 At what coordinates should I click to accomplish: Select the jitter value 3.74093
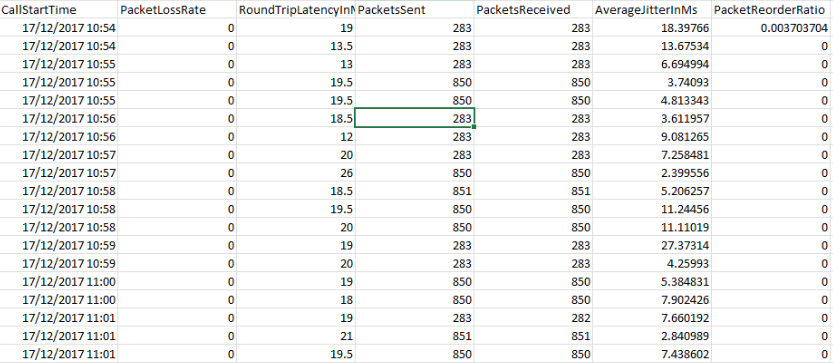(652, 82)
